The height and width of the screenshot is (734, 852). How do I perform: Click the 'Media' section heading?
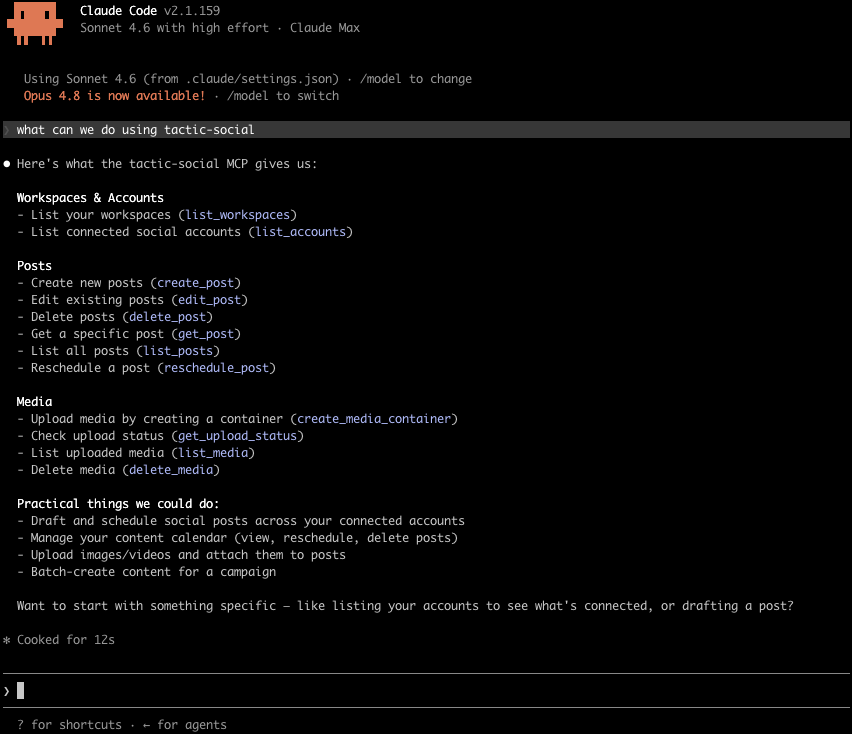point(34,401)
